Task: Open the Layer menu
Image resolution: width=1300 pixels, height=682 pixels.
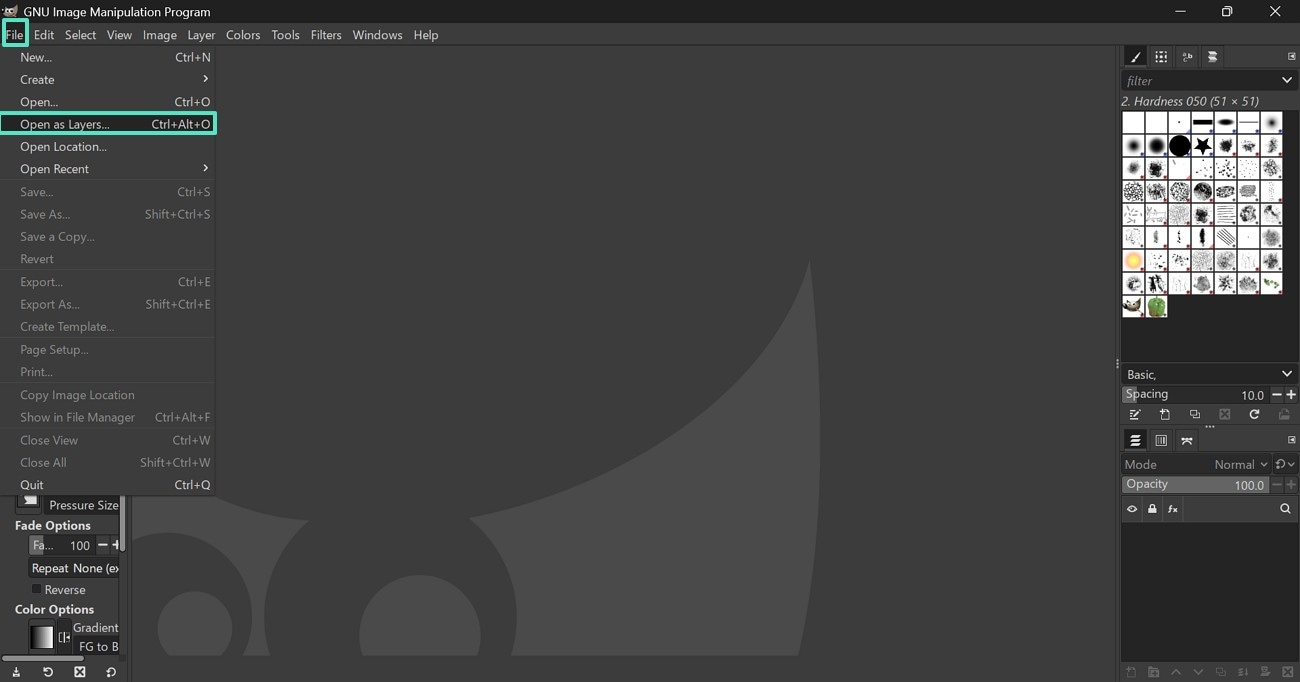Action: [x=201, y=34]
